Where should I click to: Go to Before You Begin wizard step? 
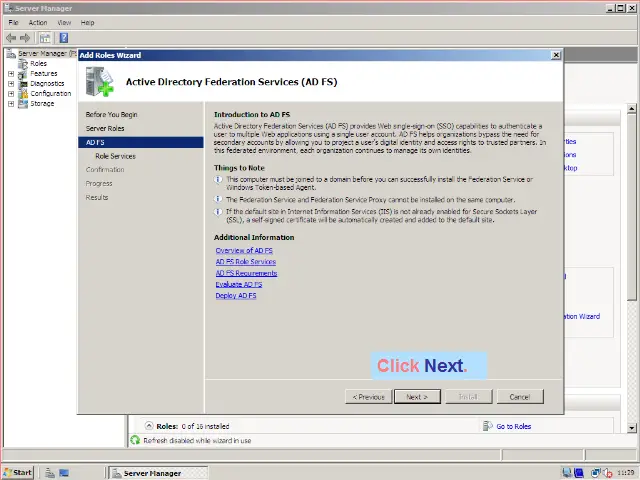tap(111, 115)
